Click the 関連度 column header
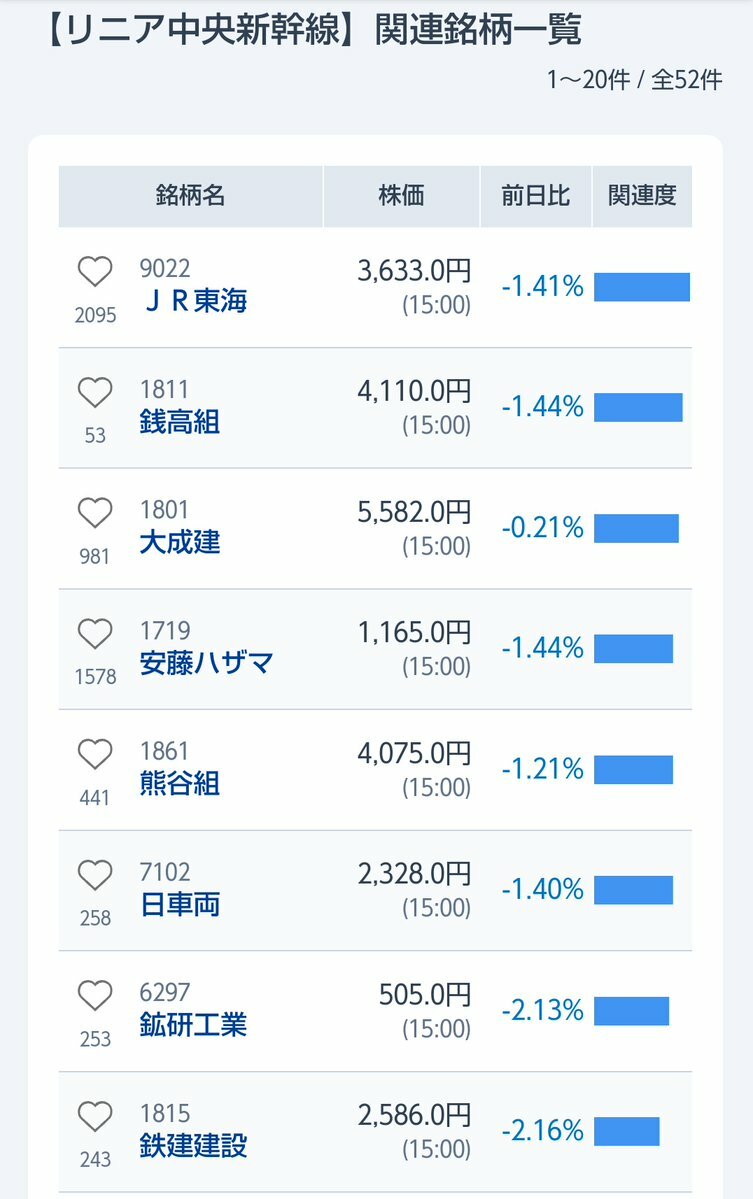The image size is (753, 1199). click(x=642, y=196)
